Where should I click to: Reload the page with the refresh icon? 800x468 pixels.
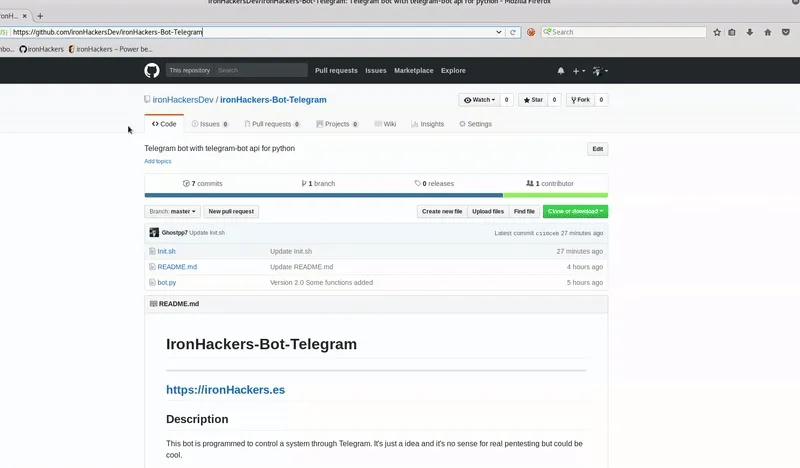[x=514, y=32]
